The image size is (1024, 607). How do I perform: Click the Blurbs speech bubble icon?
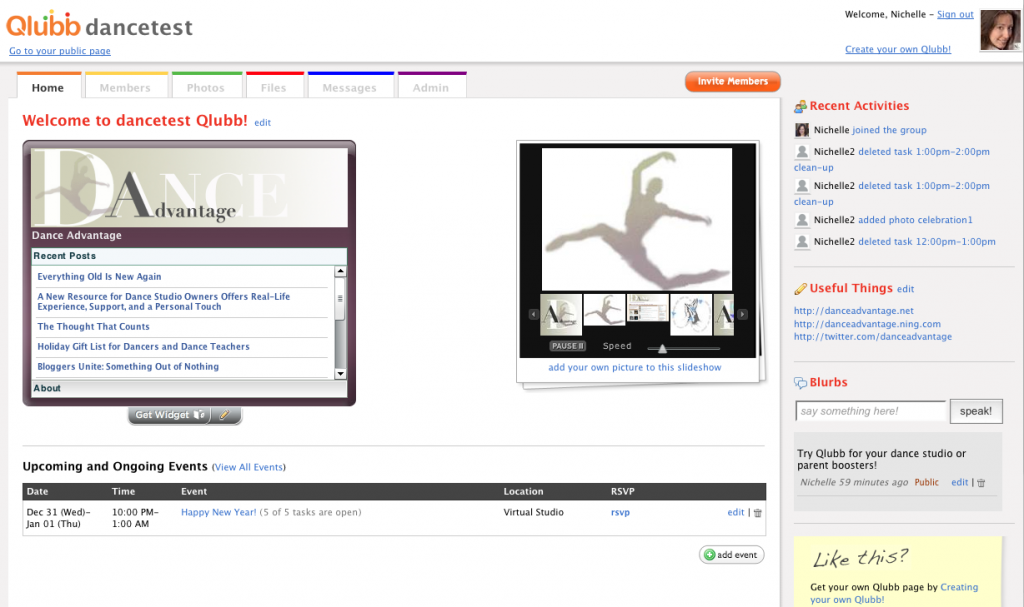(x=800, y=383)
